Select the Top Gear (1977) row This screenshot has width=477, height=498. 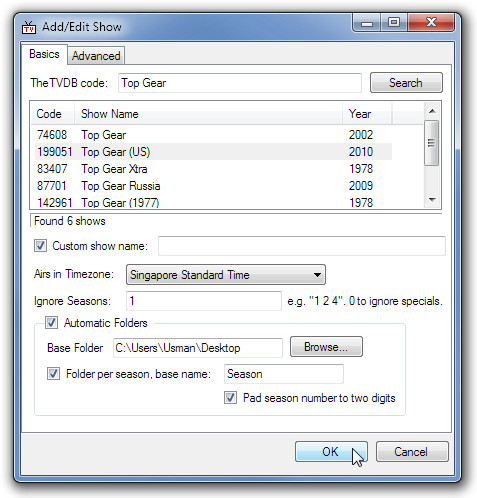[213, 202]
